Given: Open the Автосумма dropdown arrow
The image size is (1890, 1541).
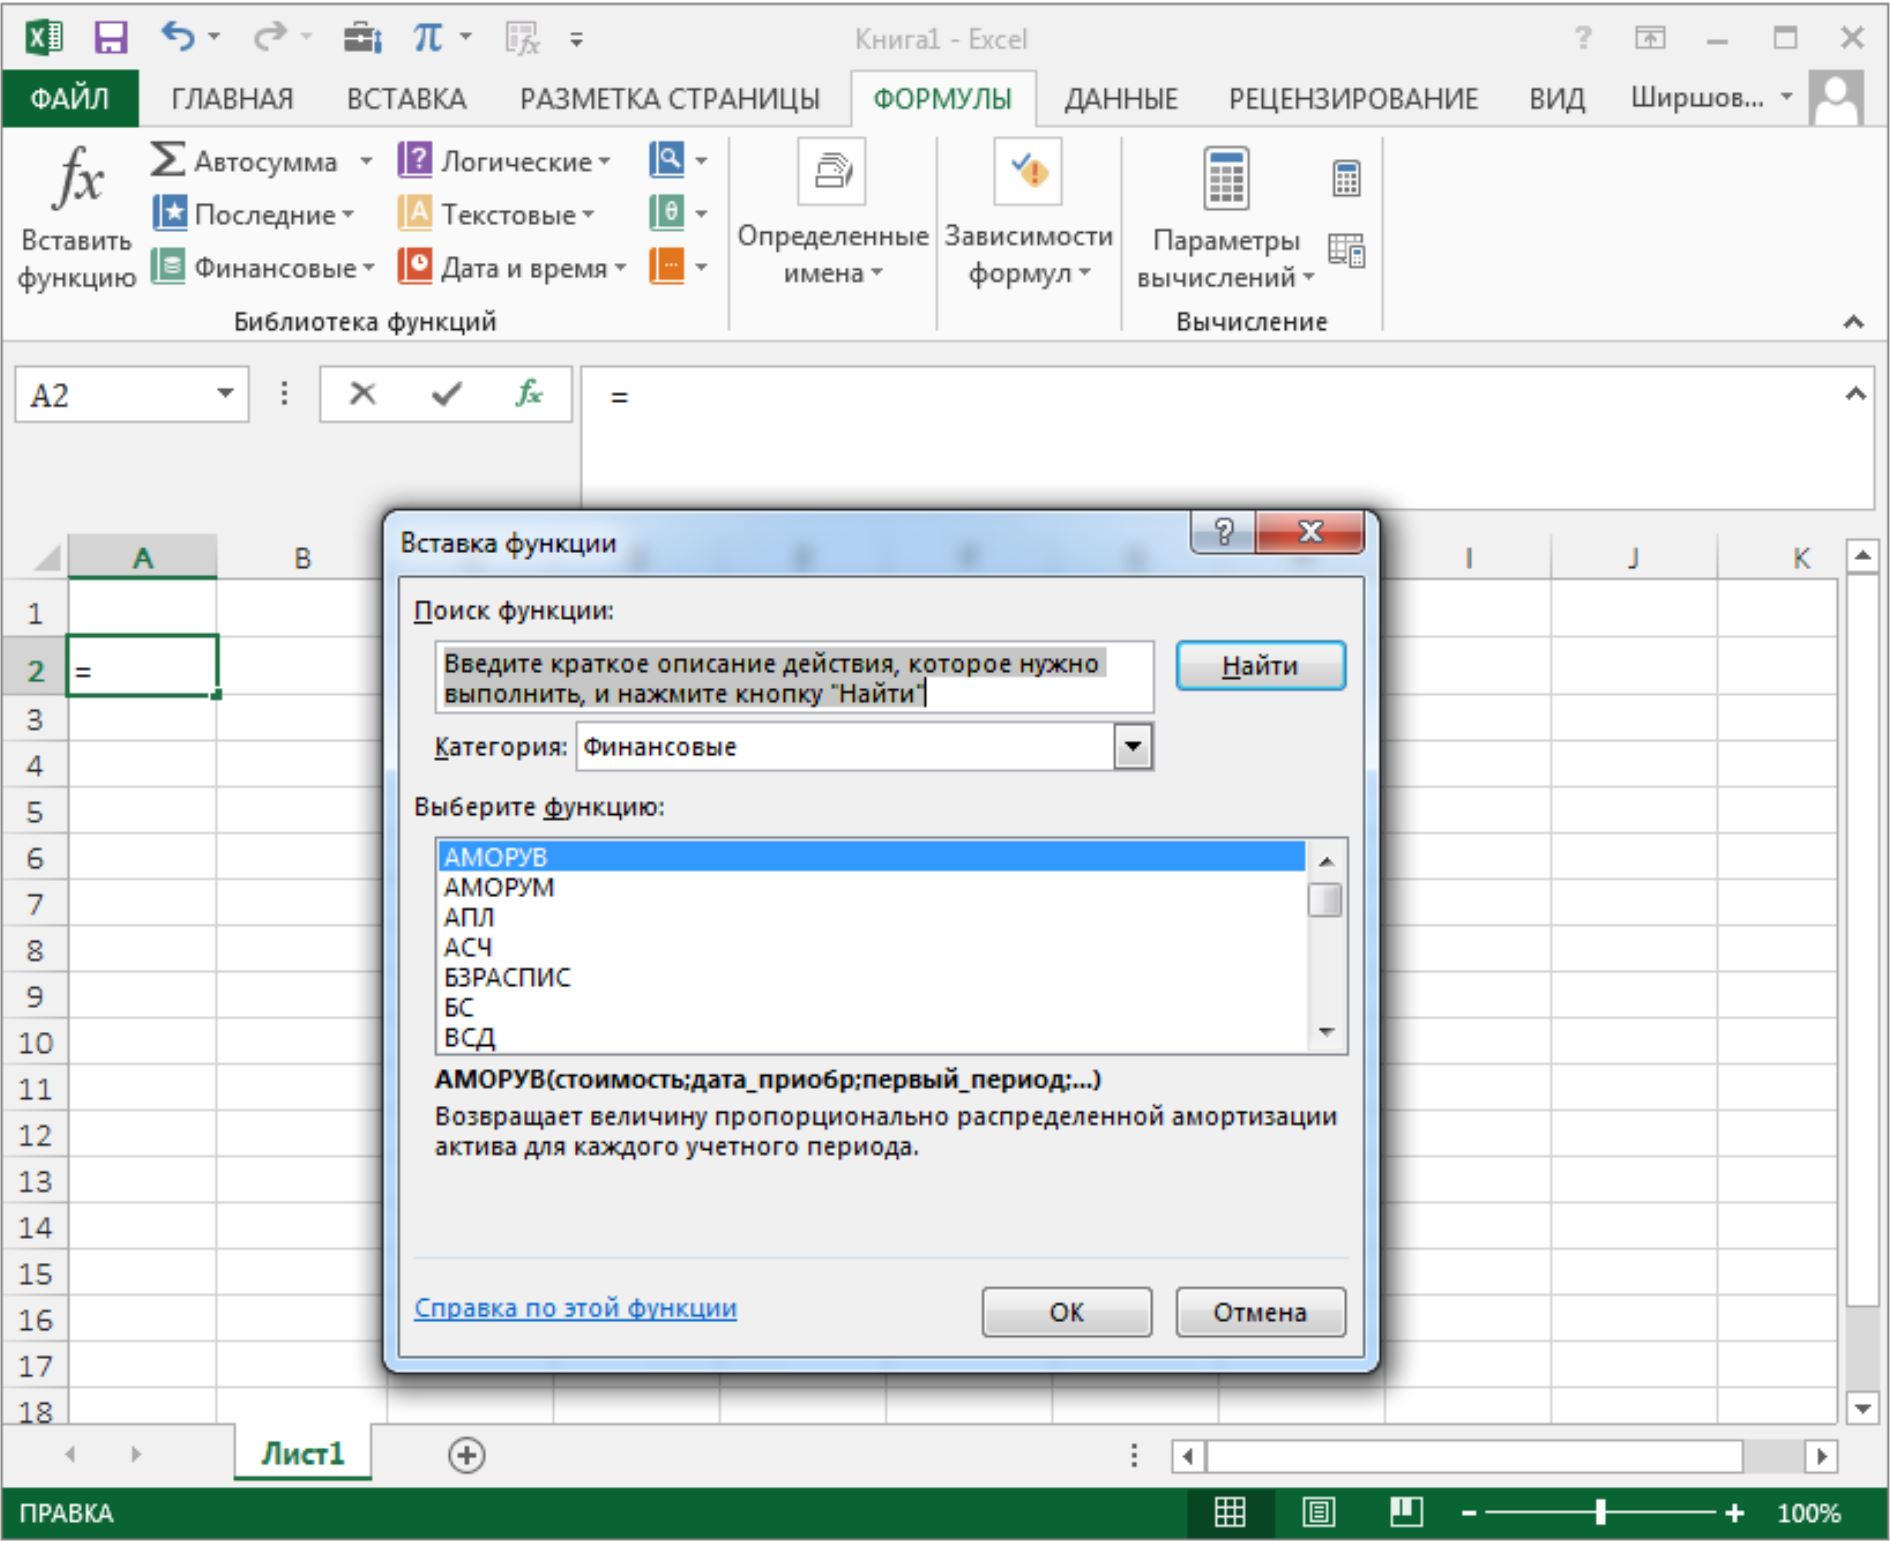Looking at the screenshot, I should pos(366,161).
